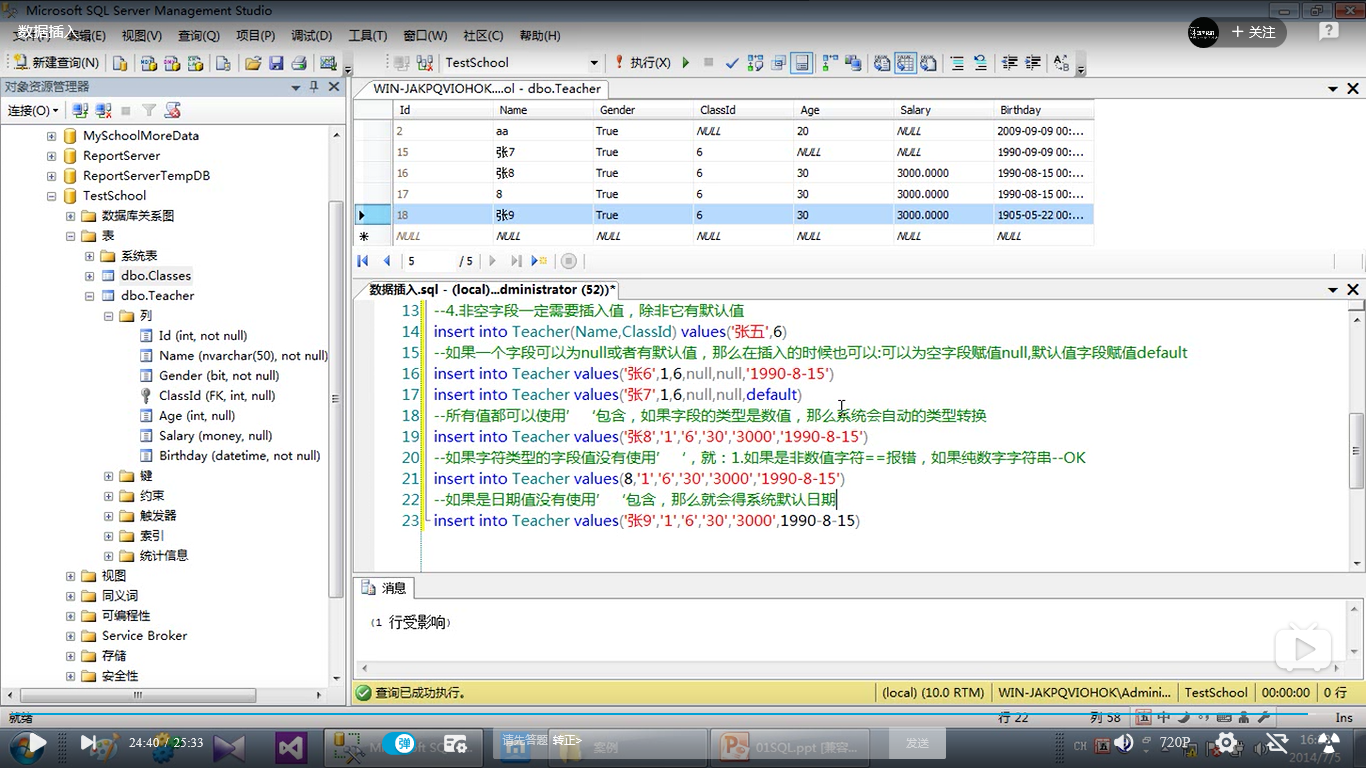Click the Cancel Executing Query stop icon
The height and width of the screenshot is (768, 1366).
pyautogui.click(x=709, y=62)
